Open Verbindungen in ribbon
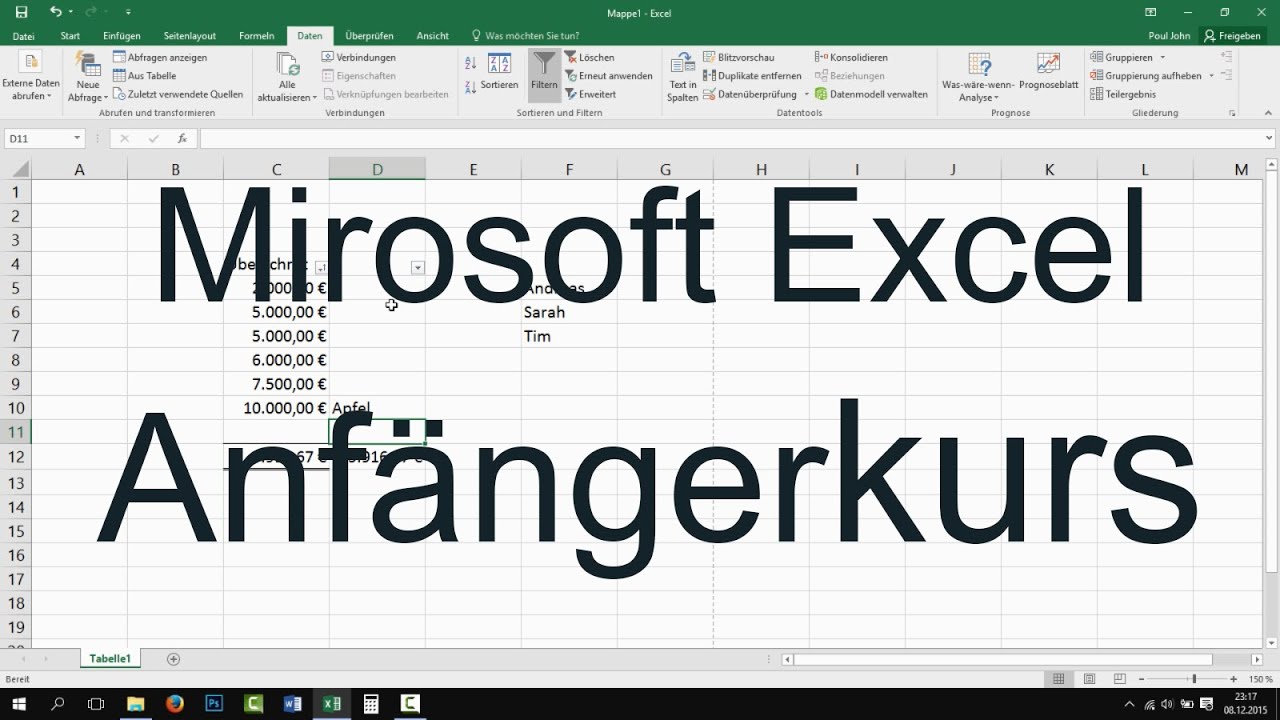The image size is (1280, 720). point(359,57)
